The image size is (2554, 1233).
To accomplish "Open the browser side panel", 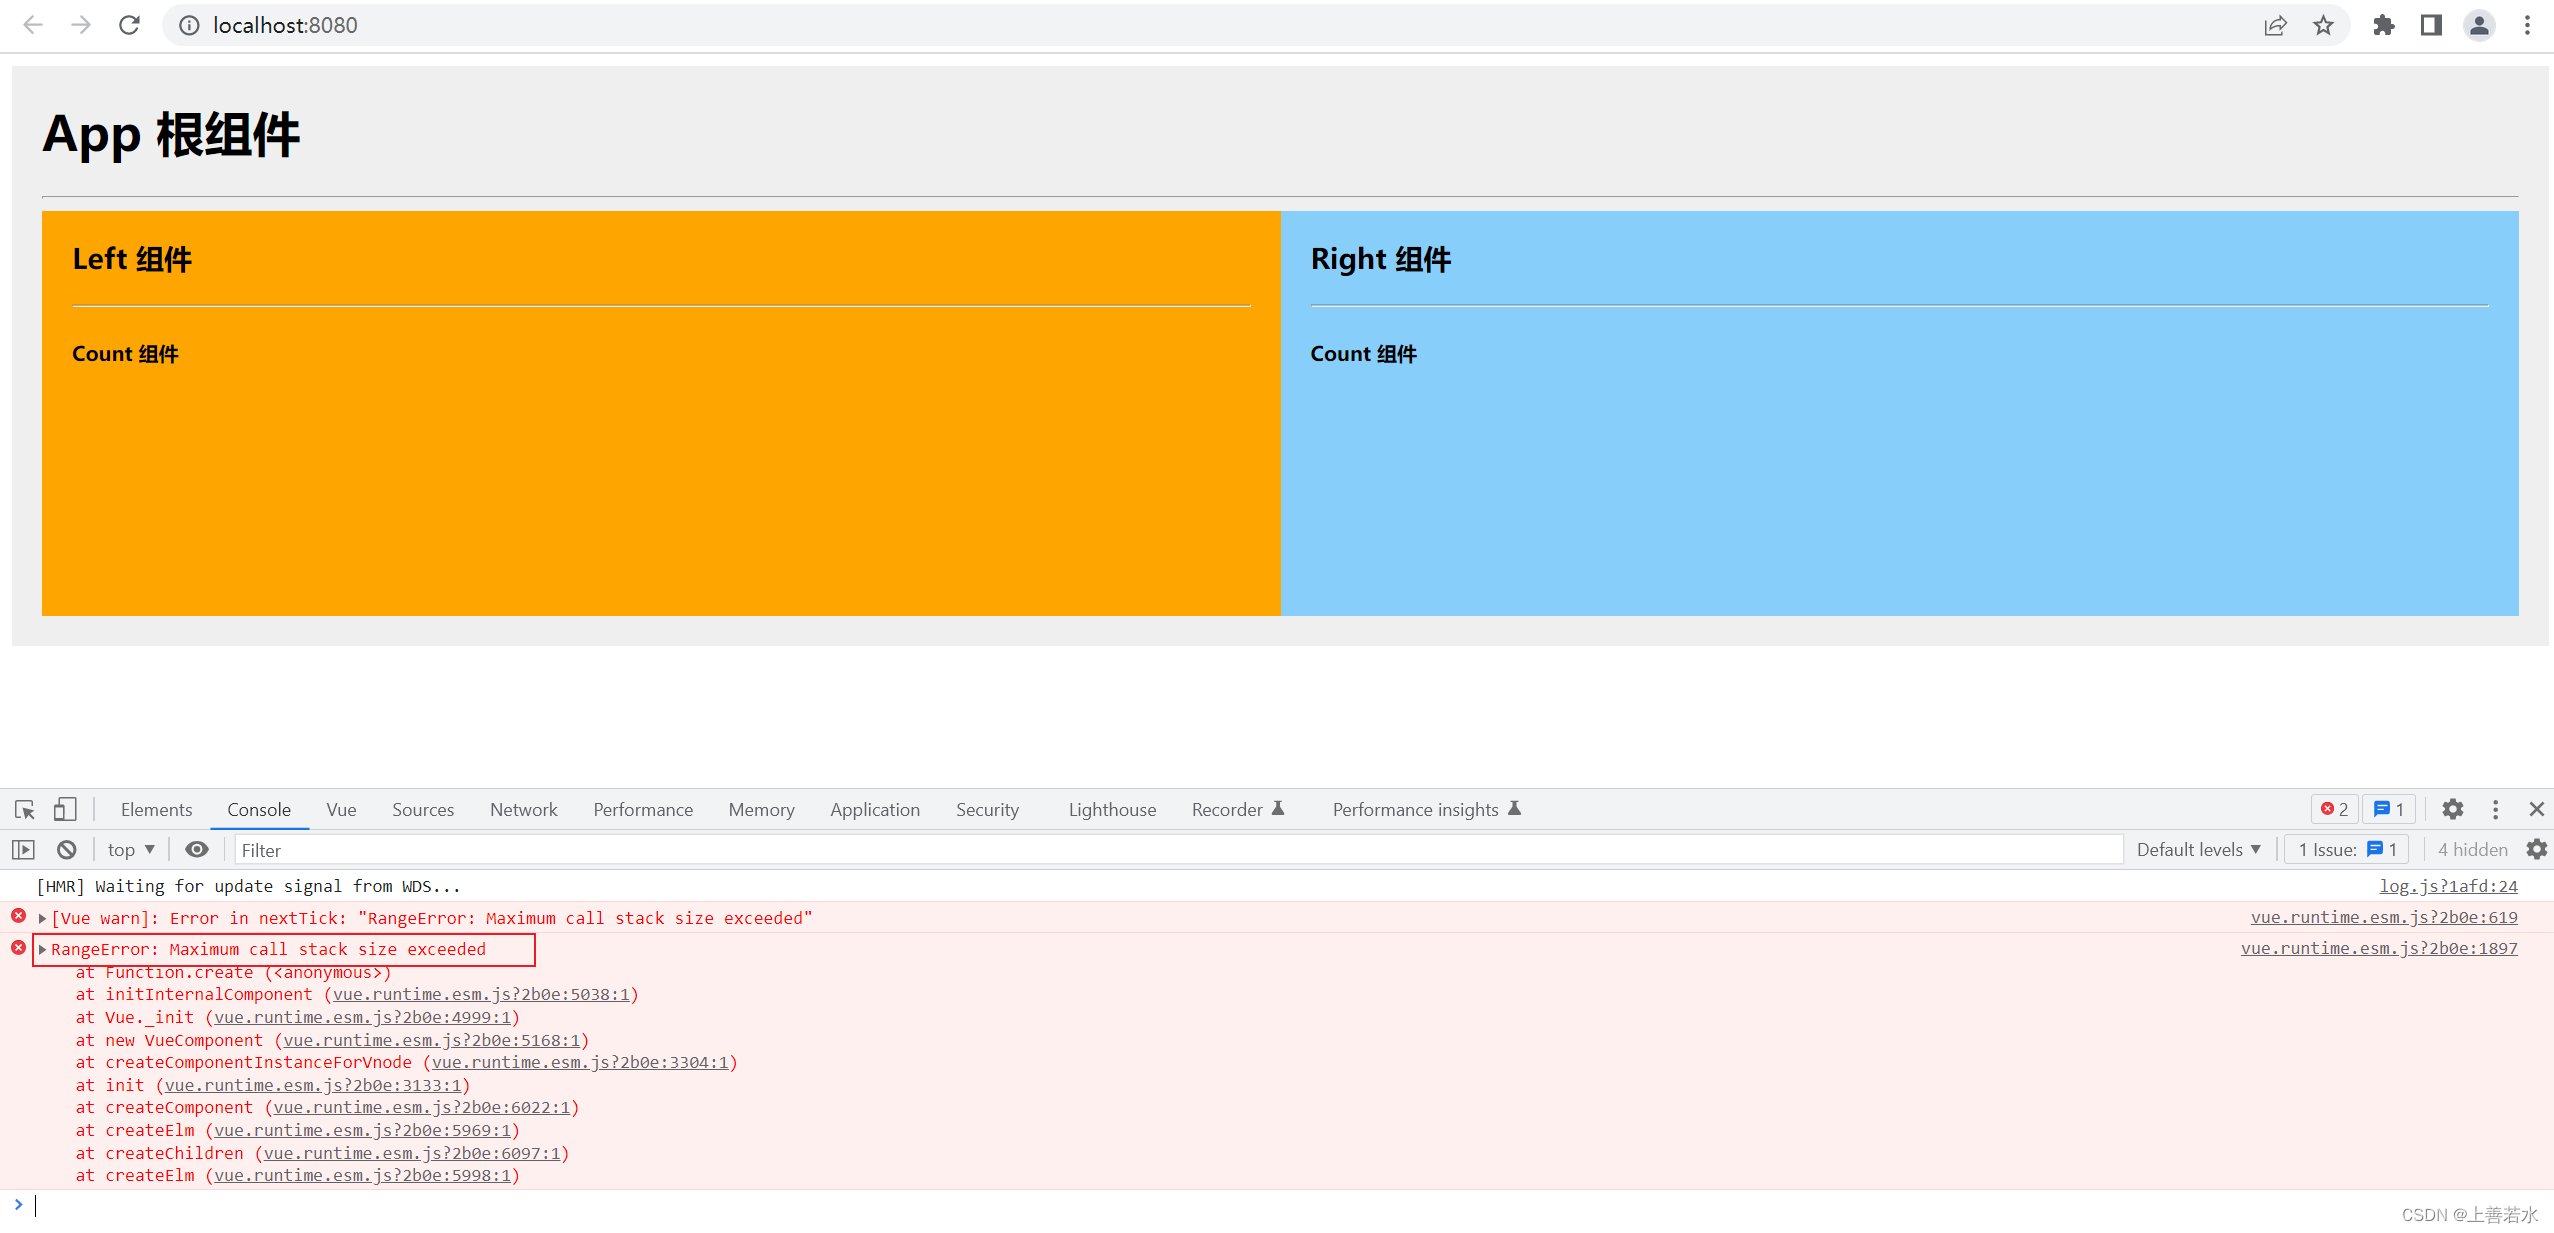I will coord(2431,25).
